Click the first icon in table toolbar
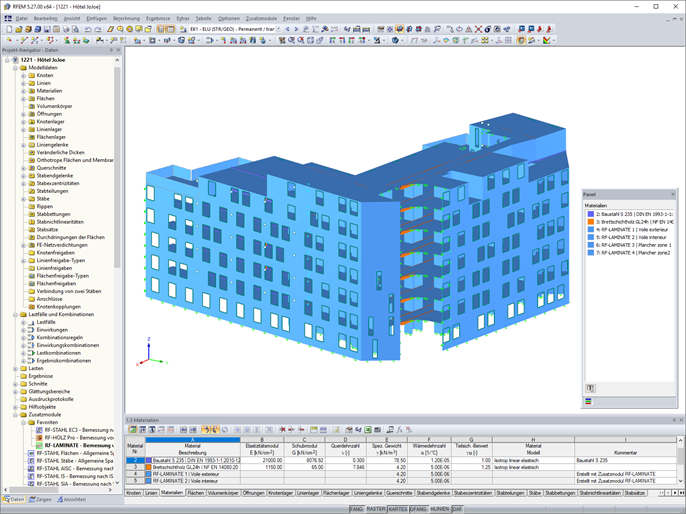Viewport: 686px width, 514px height. (x=133, y=430)
